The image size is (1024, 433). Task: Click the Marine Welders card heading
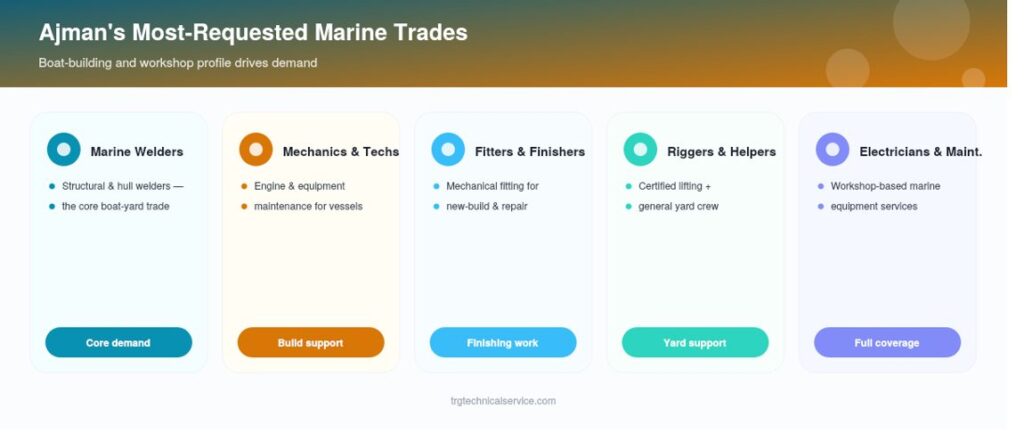pyautogui.click(x=137, y=152)
